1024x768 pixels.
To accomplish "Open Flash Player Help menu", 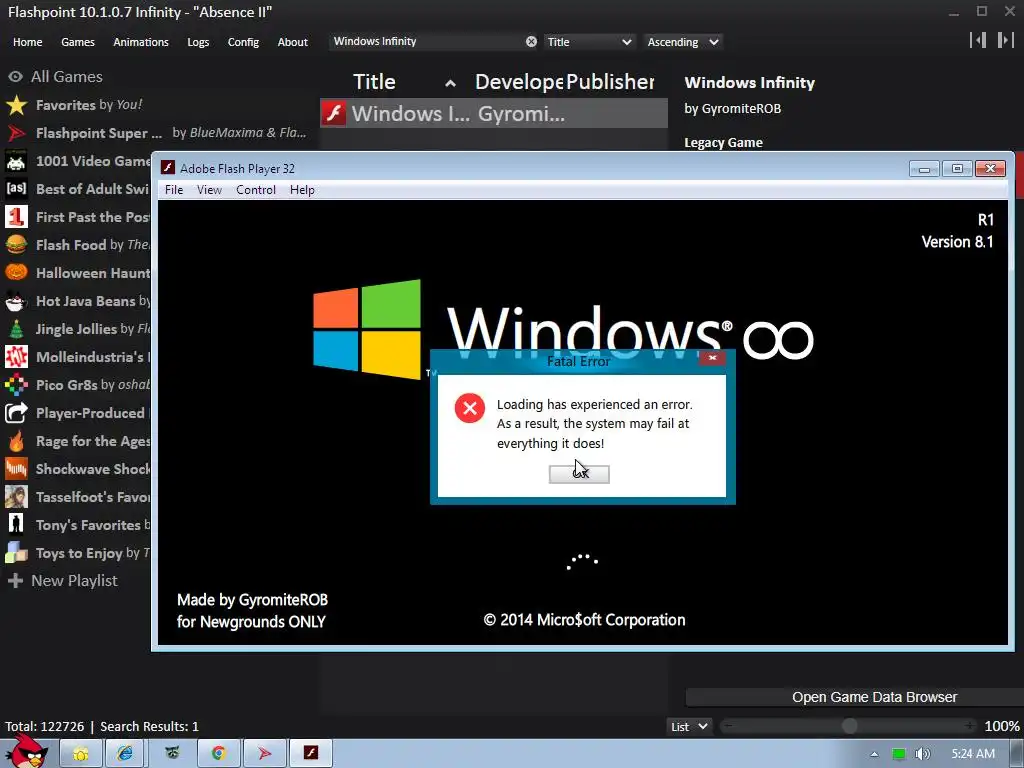I will [302, 189].
